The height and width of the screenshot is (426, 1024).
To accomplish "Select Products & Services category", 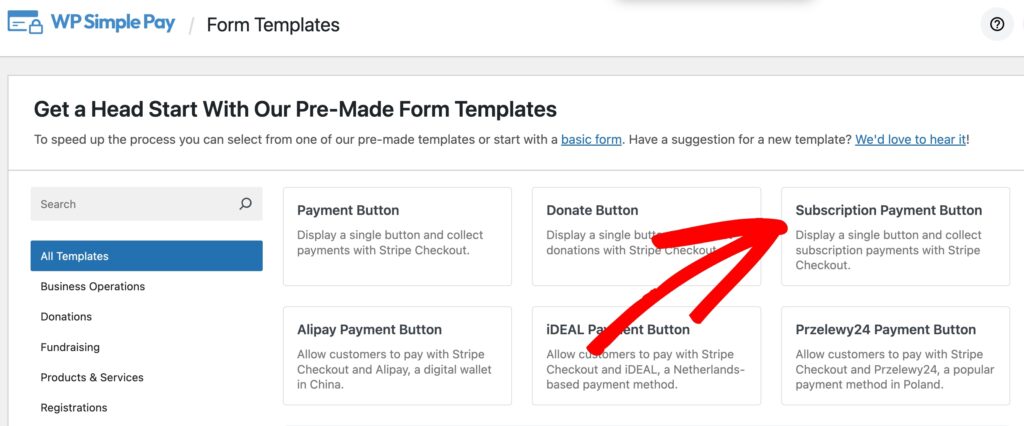I will click(x=92, y=377).
